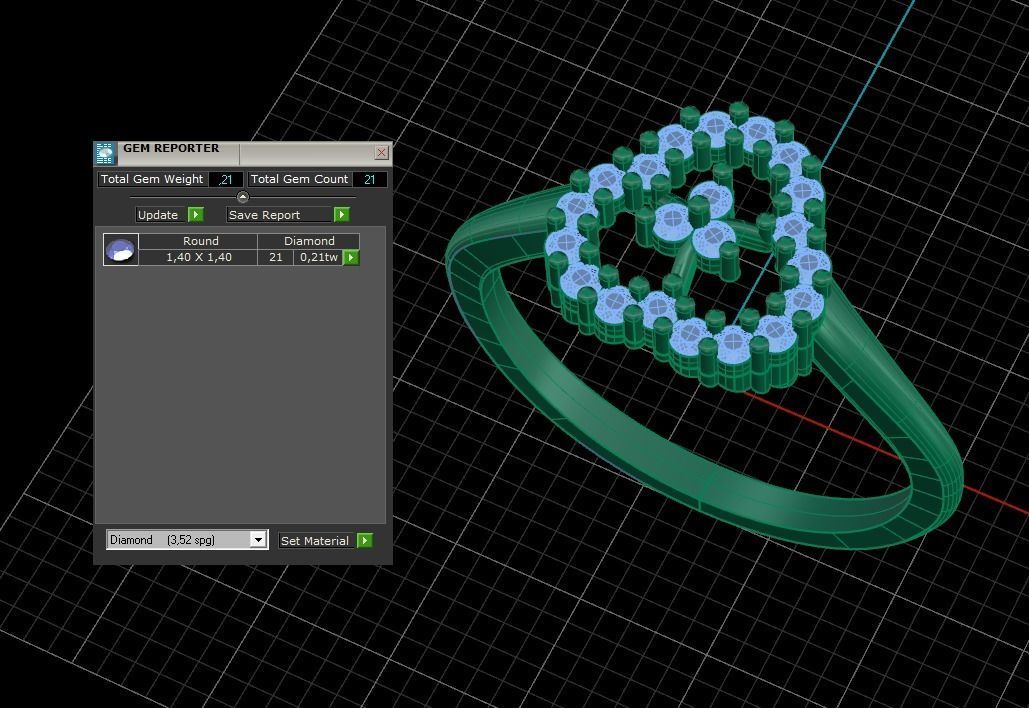Click the green arrow next to Set Material
Viewport: 1029px width, 708px height.
click(365, 540)
